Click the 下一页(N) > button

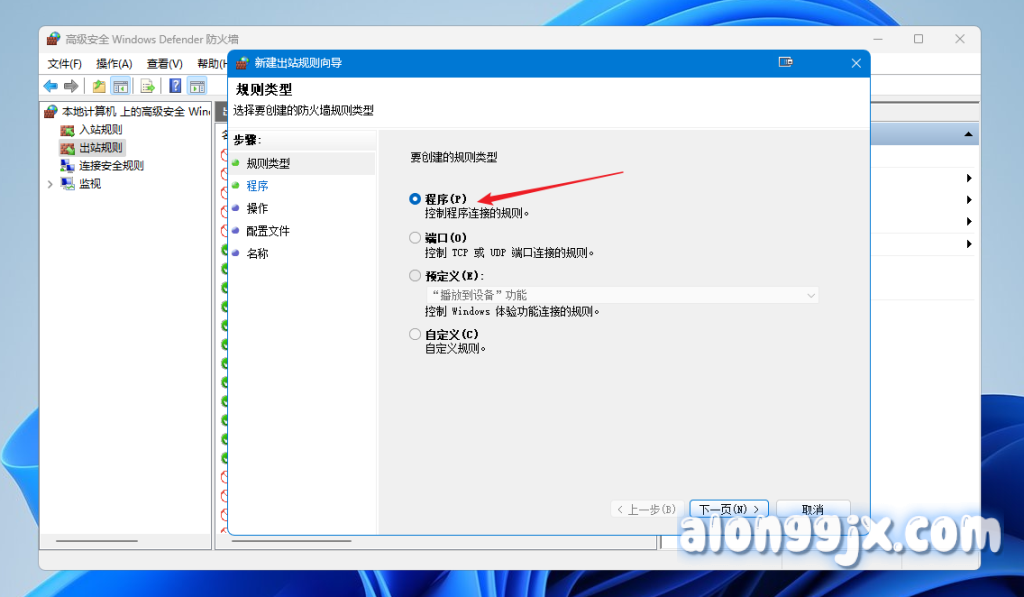(x=732, y=509)
